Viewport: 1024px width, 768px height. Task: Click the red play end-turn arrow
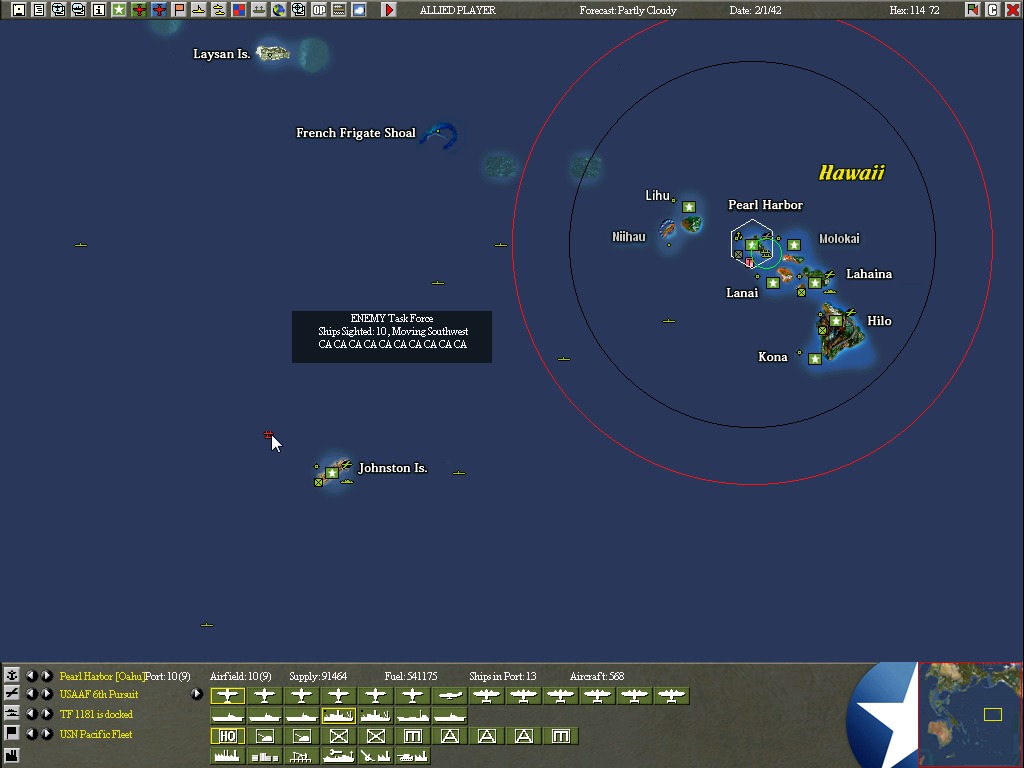point(389,10)
